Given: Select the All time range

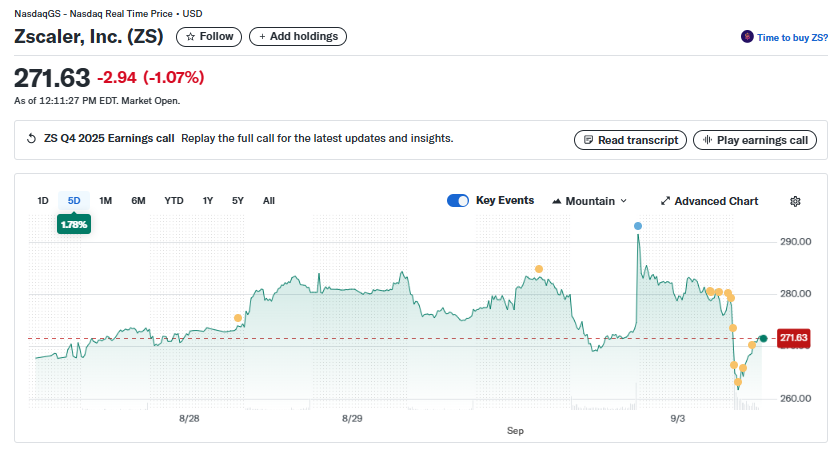Looking at the screenshot, I should tap(269, 200).
